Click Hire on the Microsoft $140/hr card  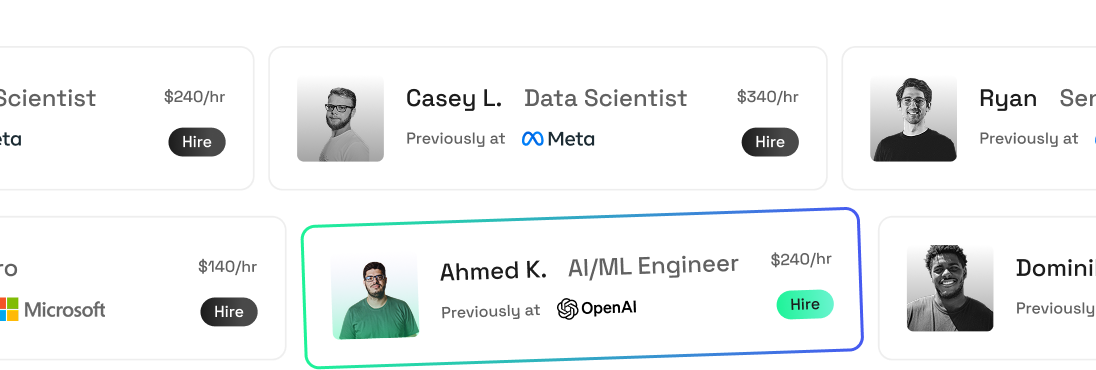(229, 312)
